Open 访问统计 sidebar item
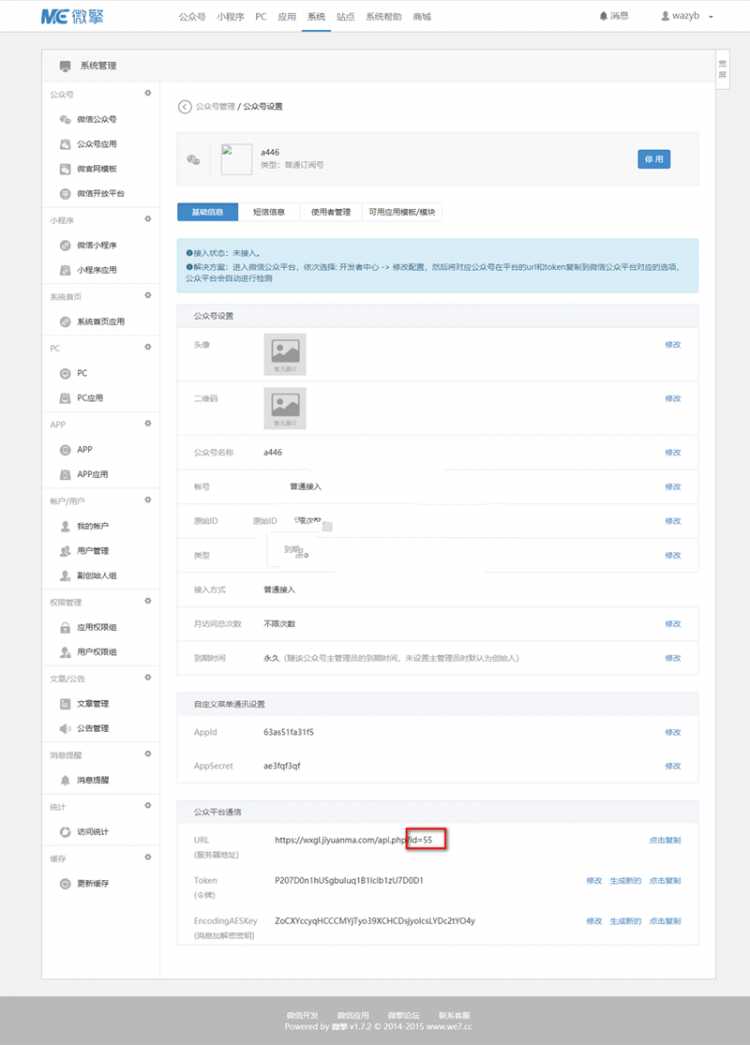Viewport: 750px width, 1045px height. point(92,832)
